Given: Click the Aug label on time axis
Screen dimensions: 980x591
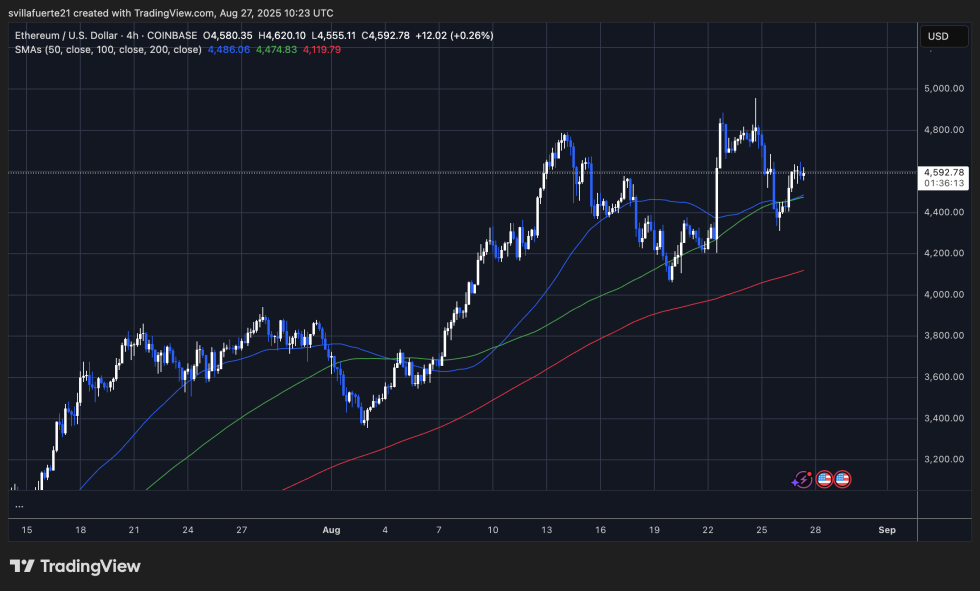Looking at the screenshot, I should point(331,530).
